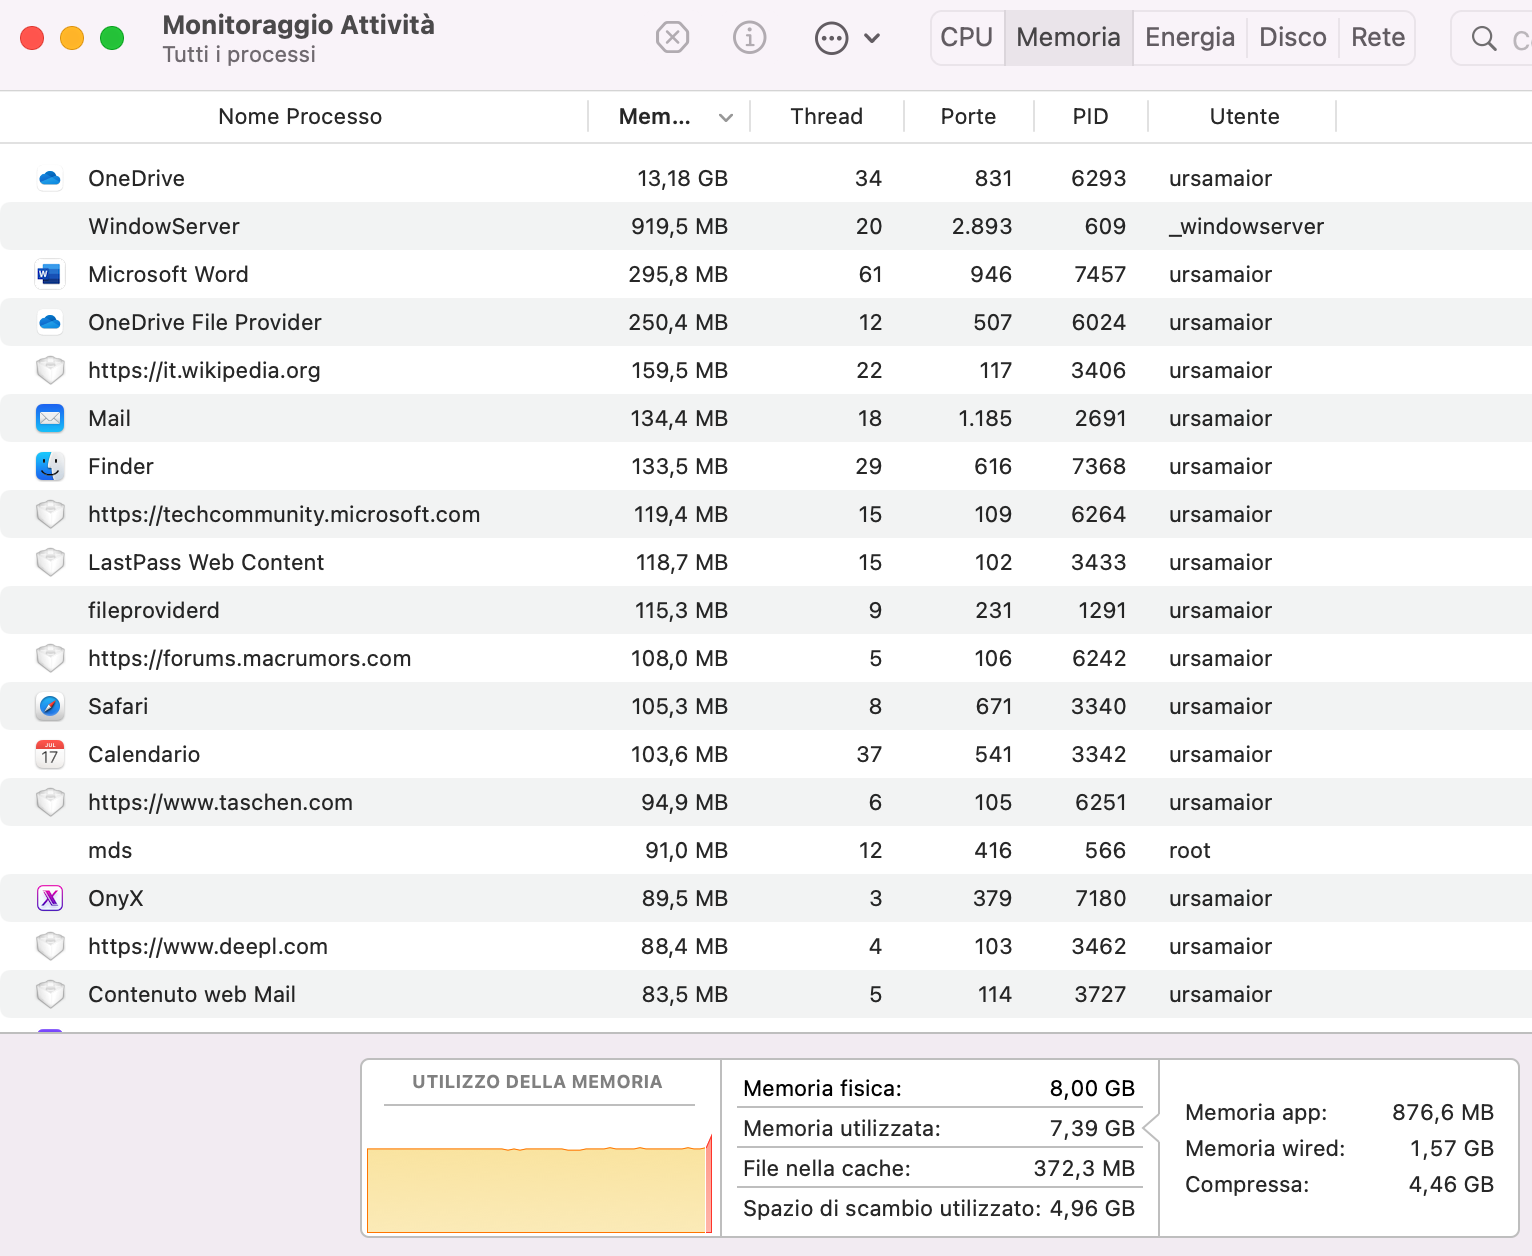Click the 13,18 GB memory value
Screen dimensions: 1532x1256
tap(683, 178)
